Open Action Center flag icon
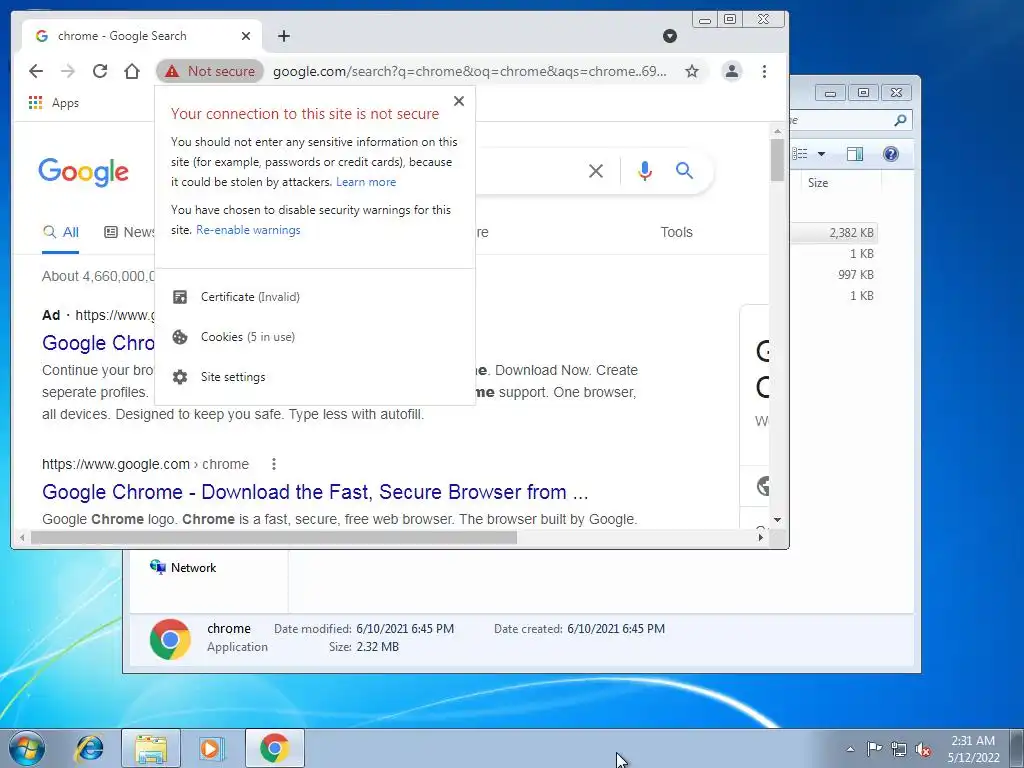1024x768 pixels. pyautogui.click(x=874, y=749)
